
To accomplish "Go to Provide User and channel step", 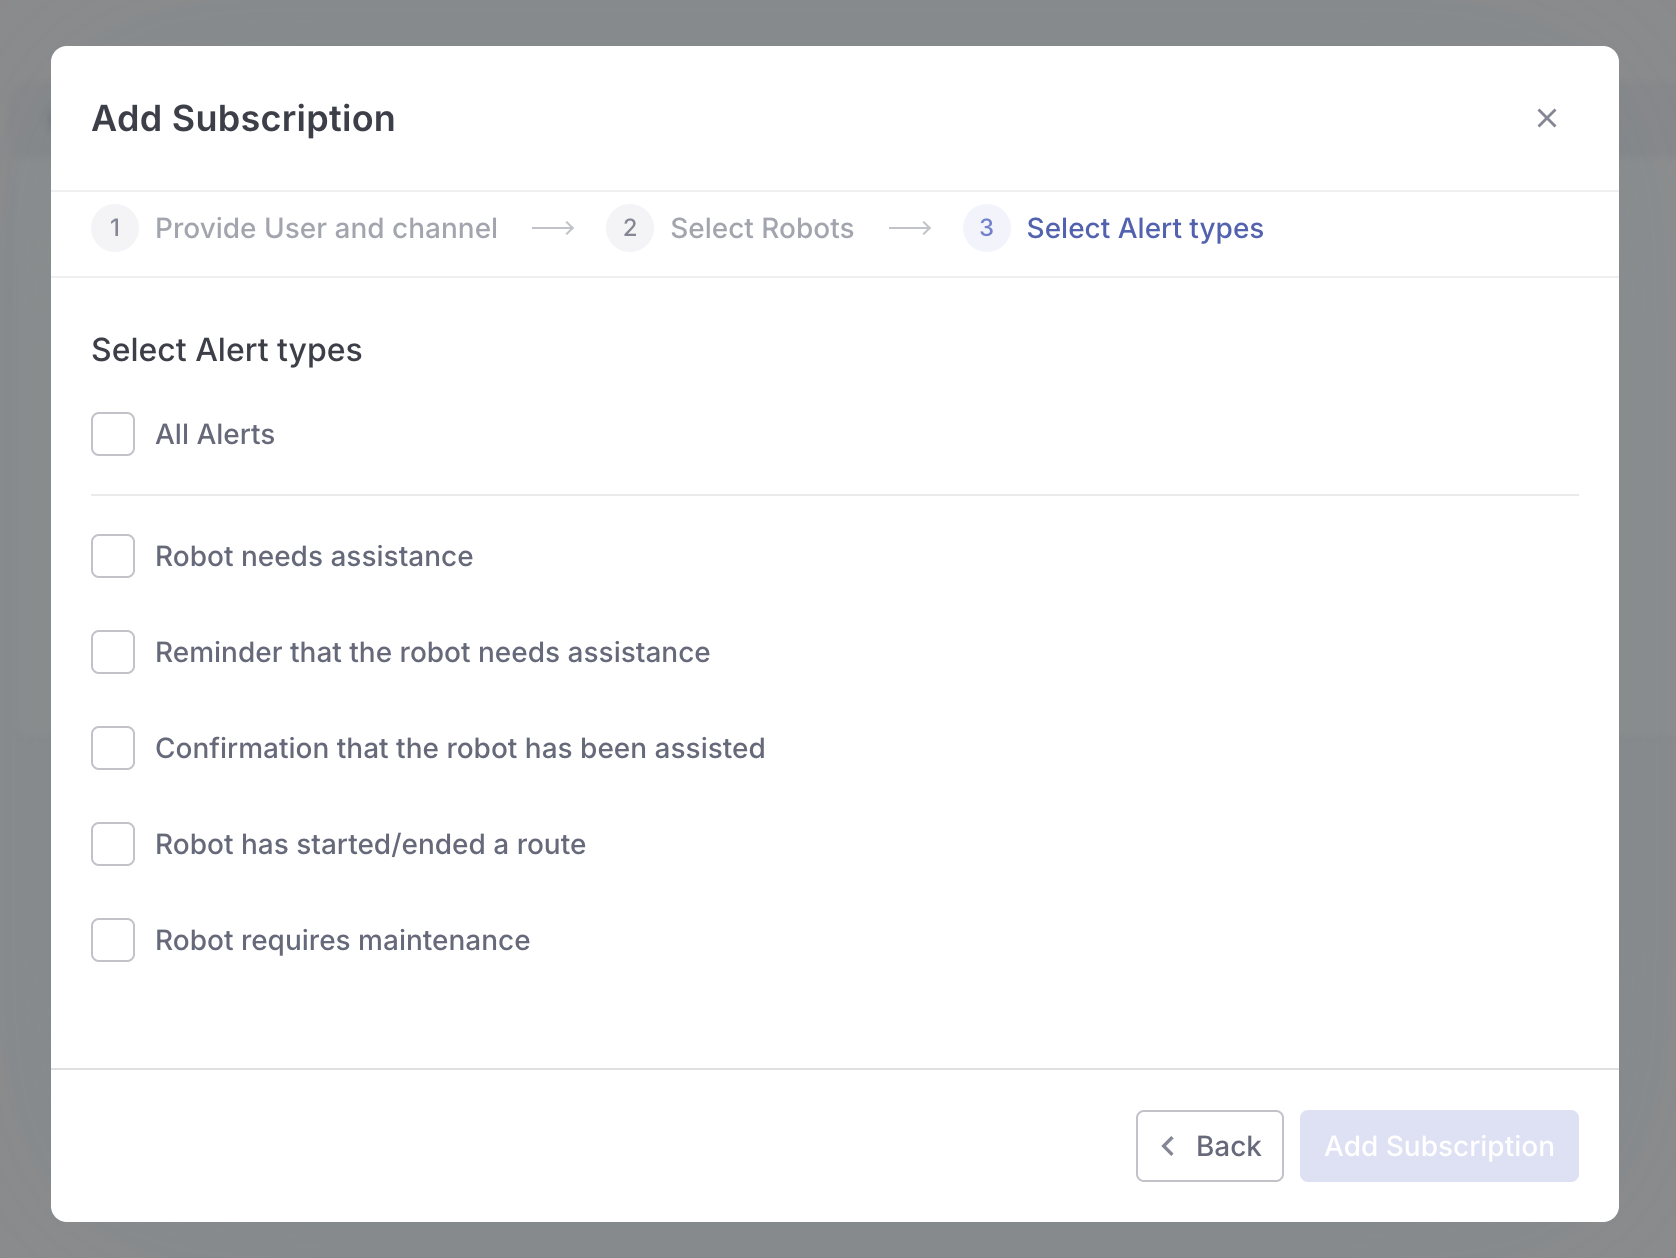I will [x=326, y=228].
